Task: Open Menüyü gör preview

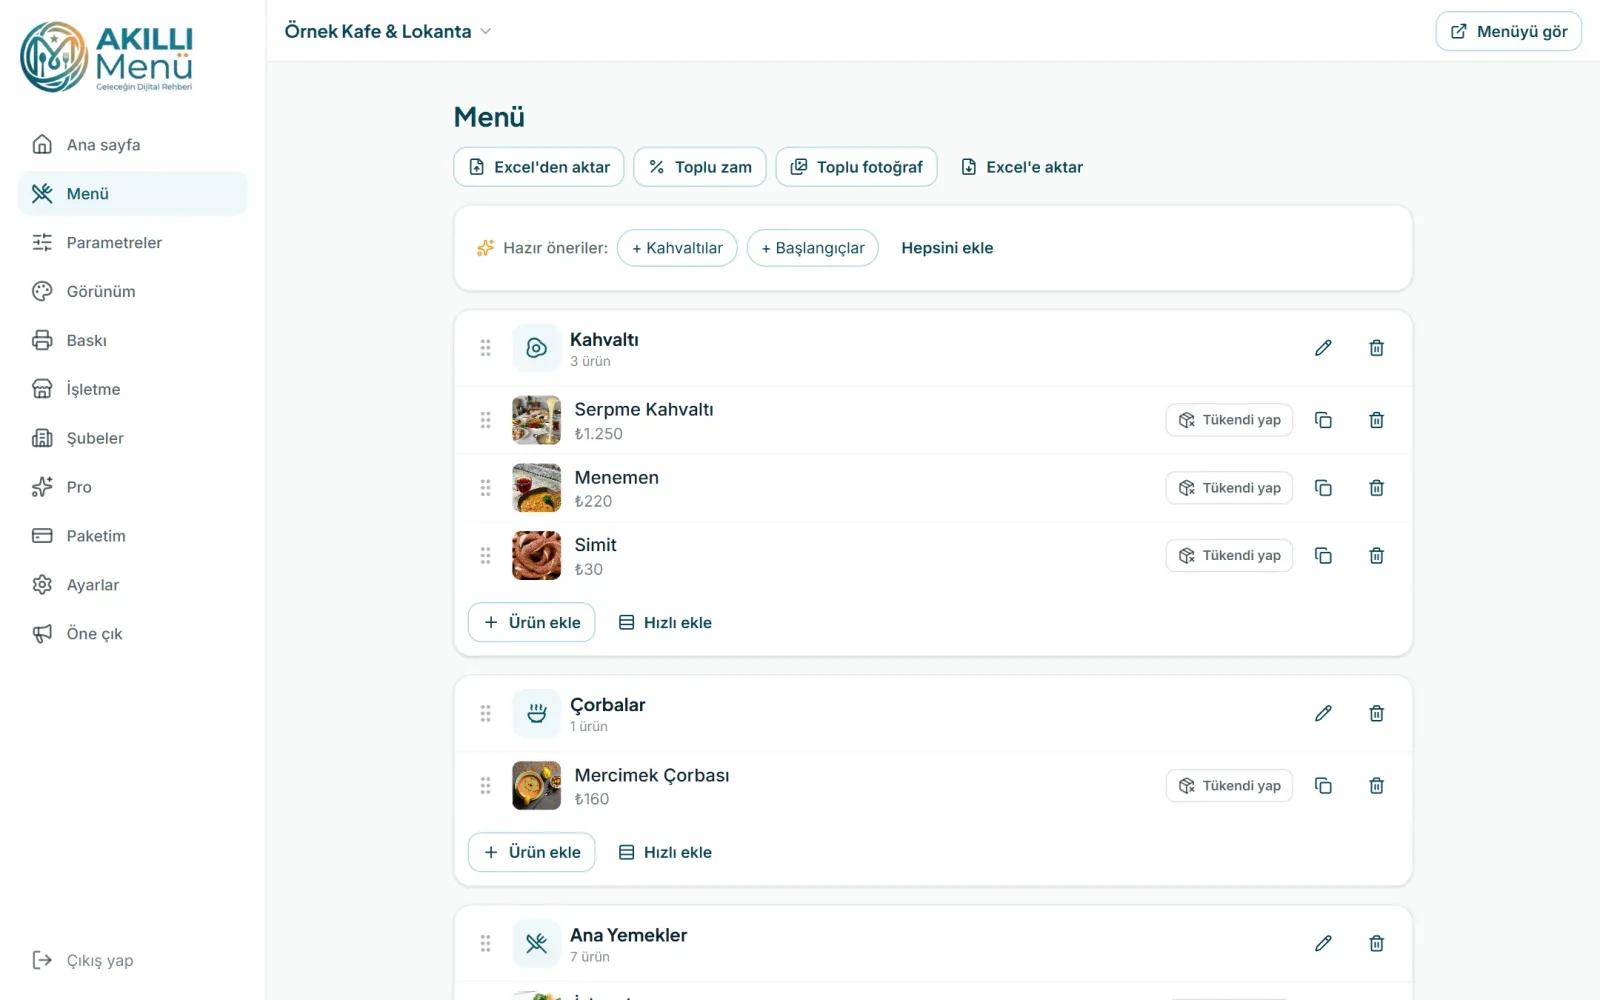Action: click(x=1509, y=31)
